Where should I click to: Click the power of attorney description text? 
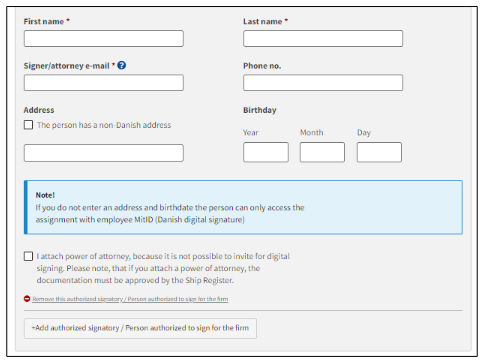tap(163, 268)
